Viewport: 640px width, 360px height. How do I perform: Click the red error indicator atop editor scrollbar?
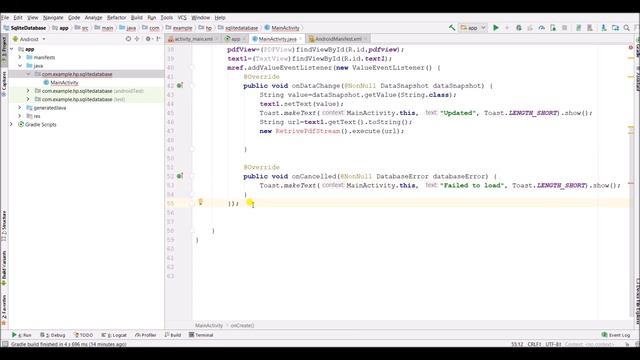click(631, 48)
